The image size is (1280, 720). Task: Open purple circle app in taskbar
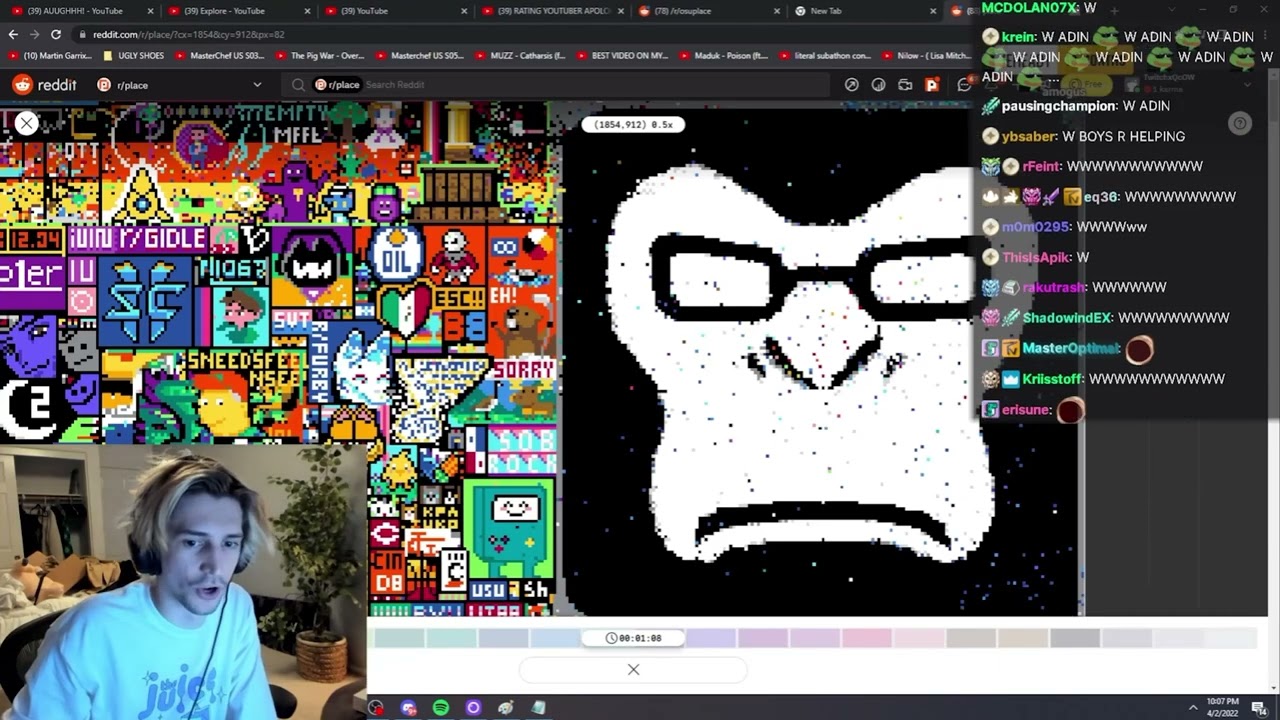pyautogui.click(x=473, y=708)
